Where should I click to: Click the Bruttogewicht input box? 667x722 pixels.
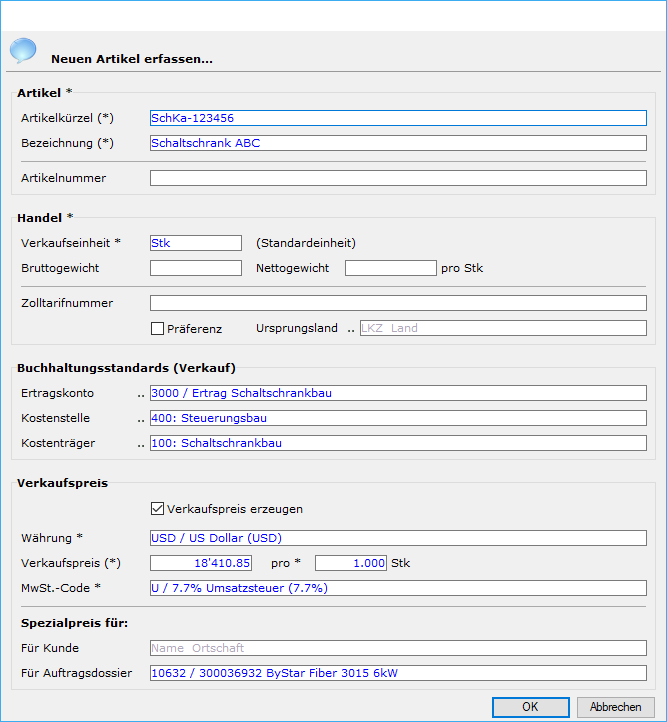tap(195, 268)
